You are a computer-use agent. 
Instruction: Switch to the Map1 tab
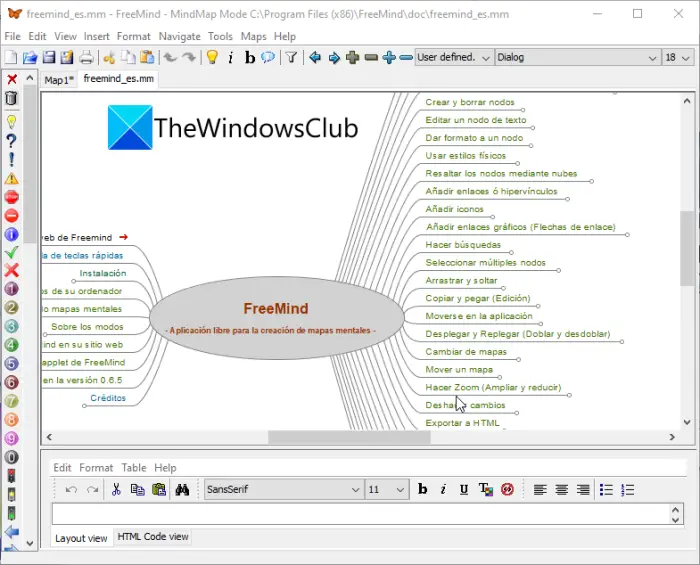click(x=59, y=80)
